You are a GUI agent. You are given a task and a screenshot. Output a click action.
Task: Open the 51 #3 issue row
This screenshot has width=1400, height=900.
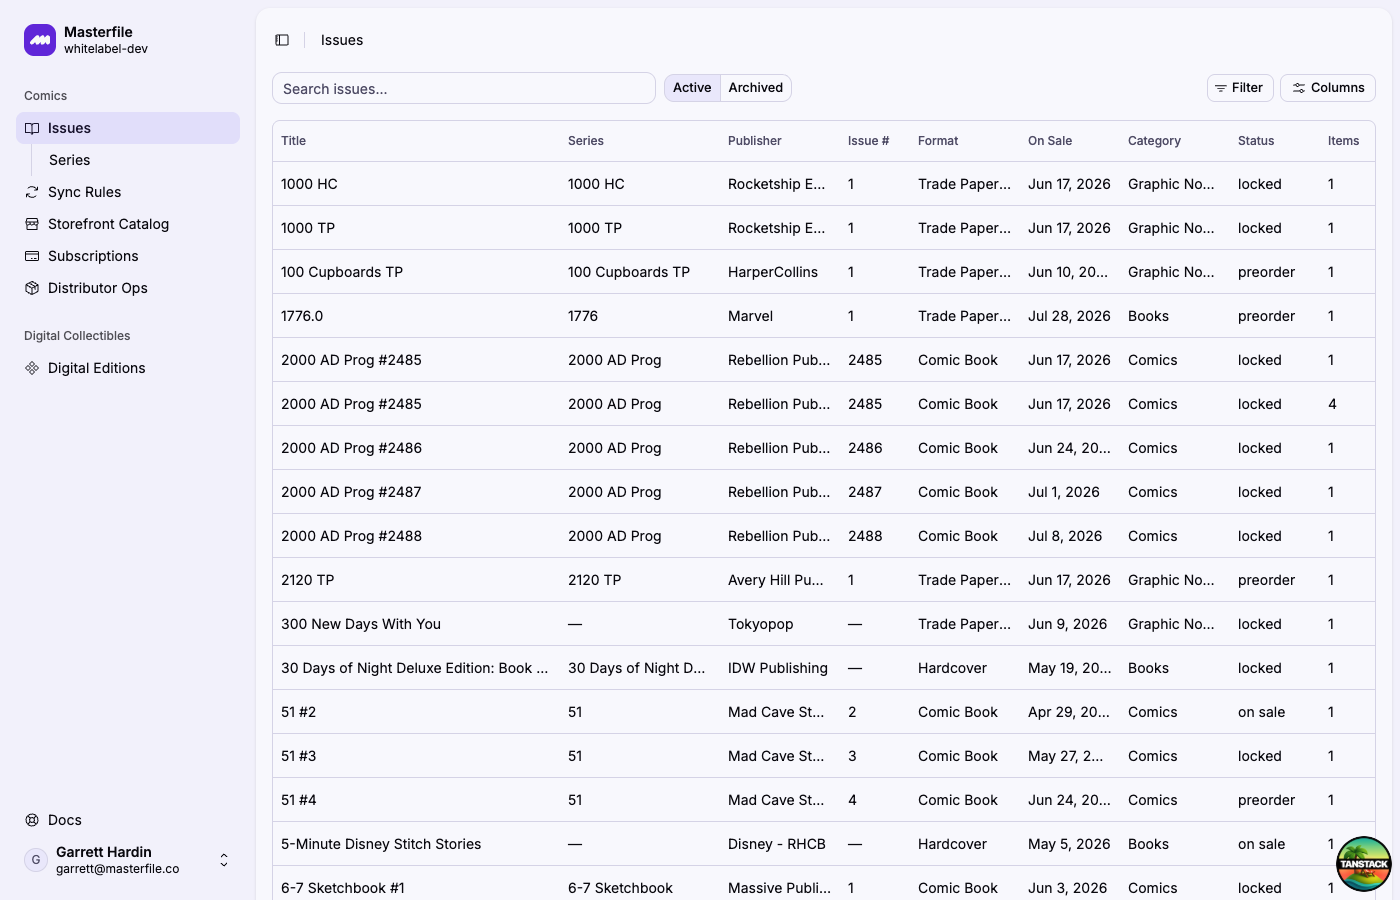coord(823,756)
